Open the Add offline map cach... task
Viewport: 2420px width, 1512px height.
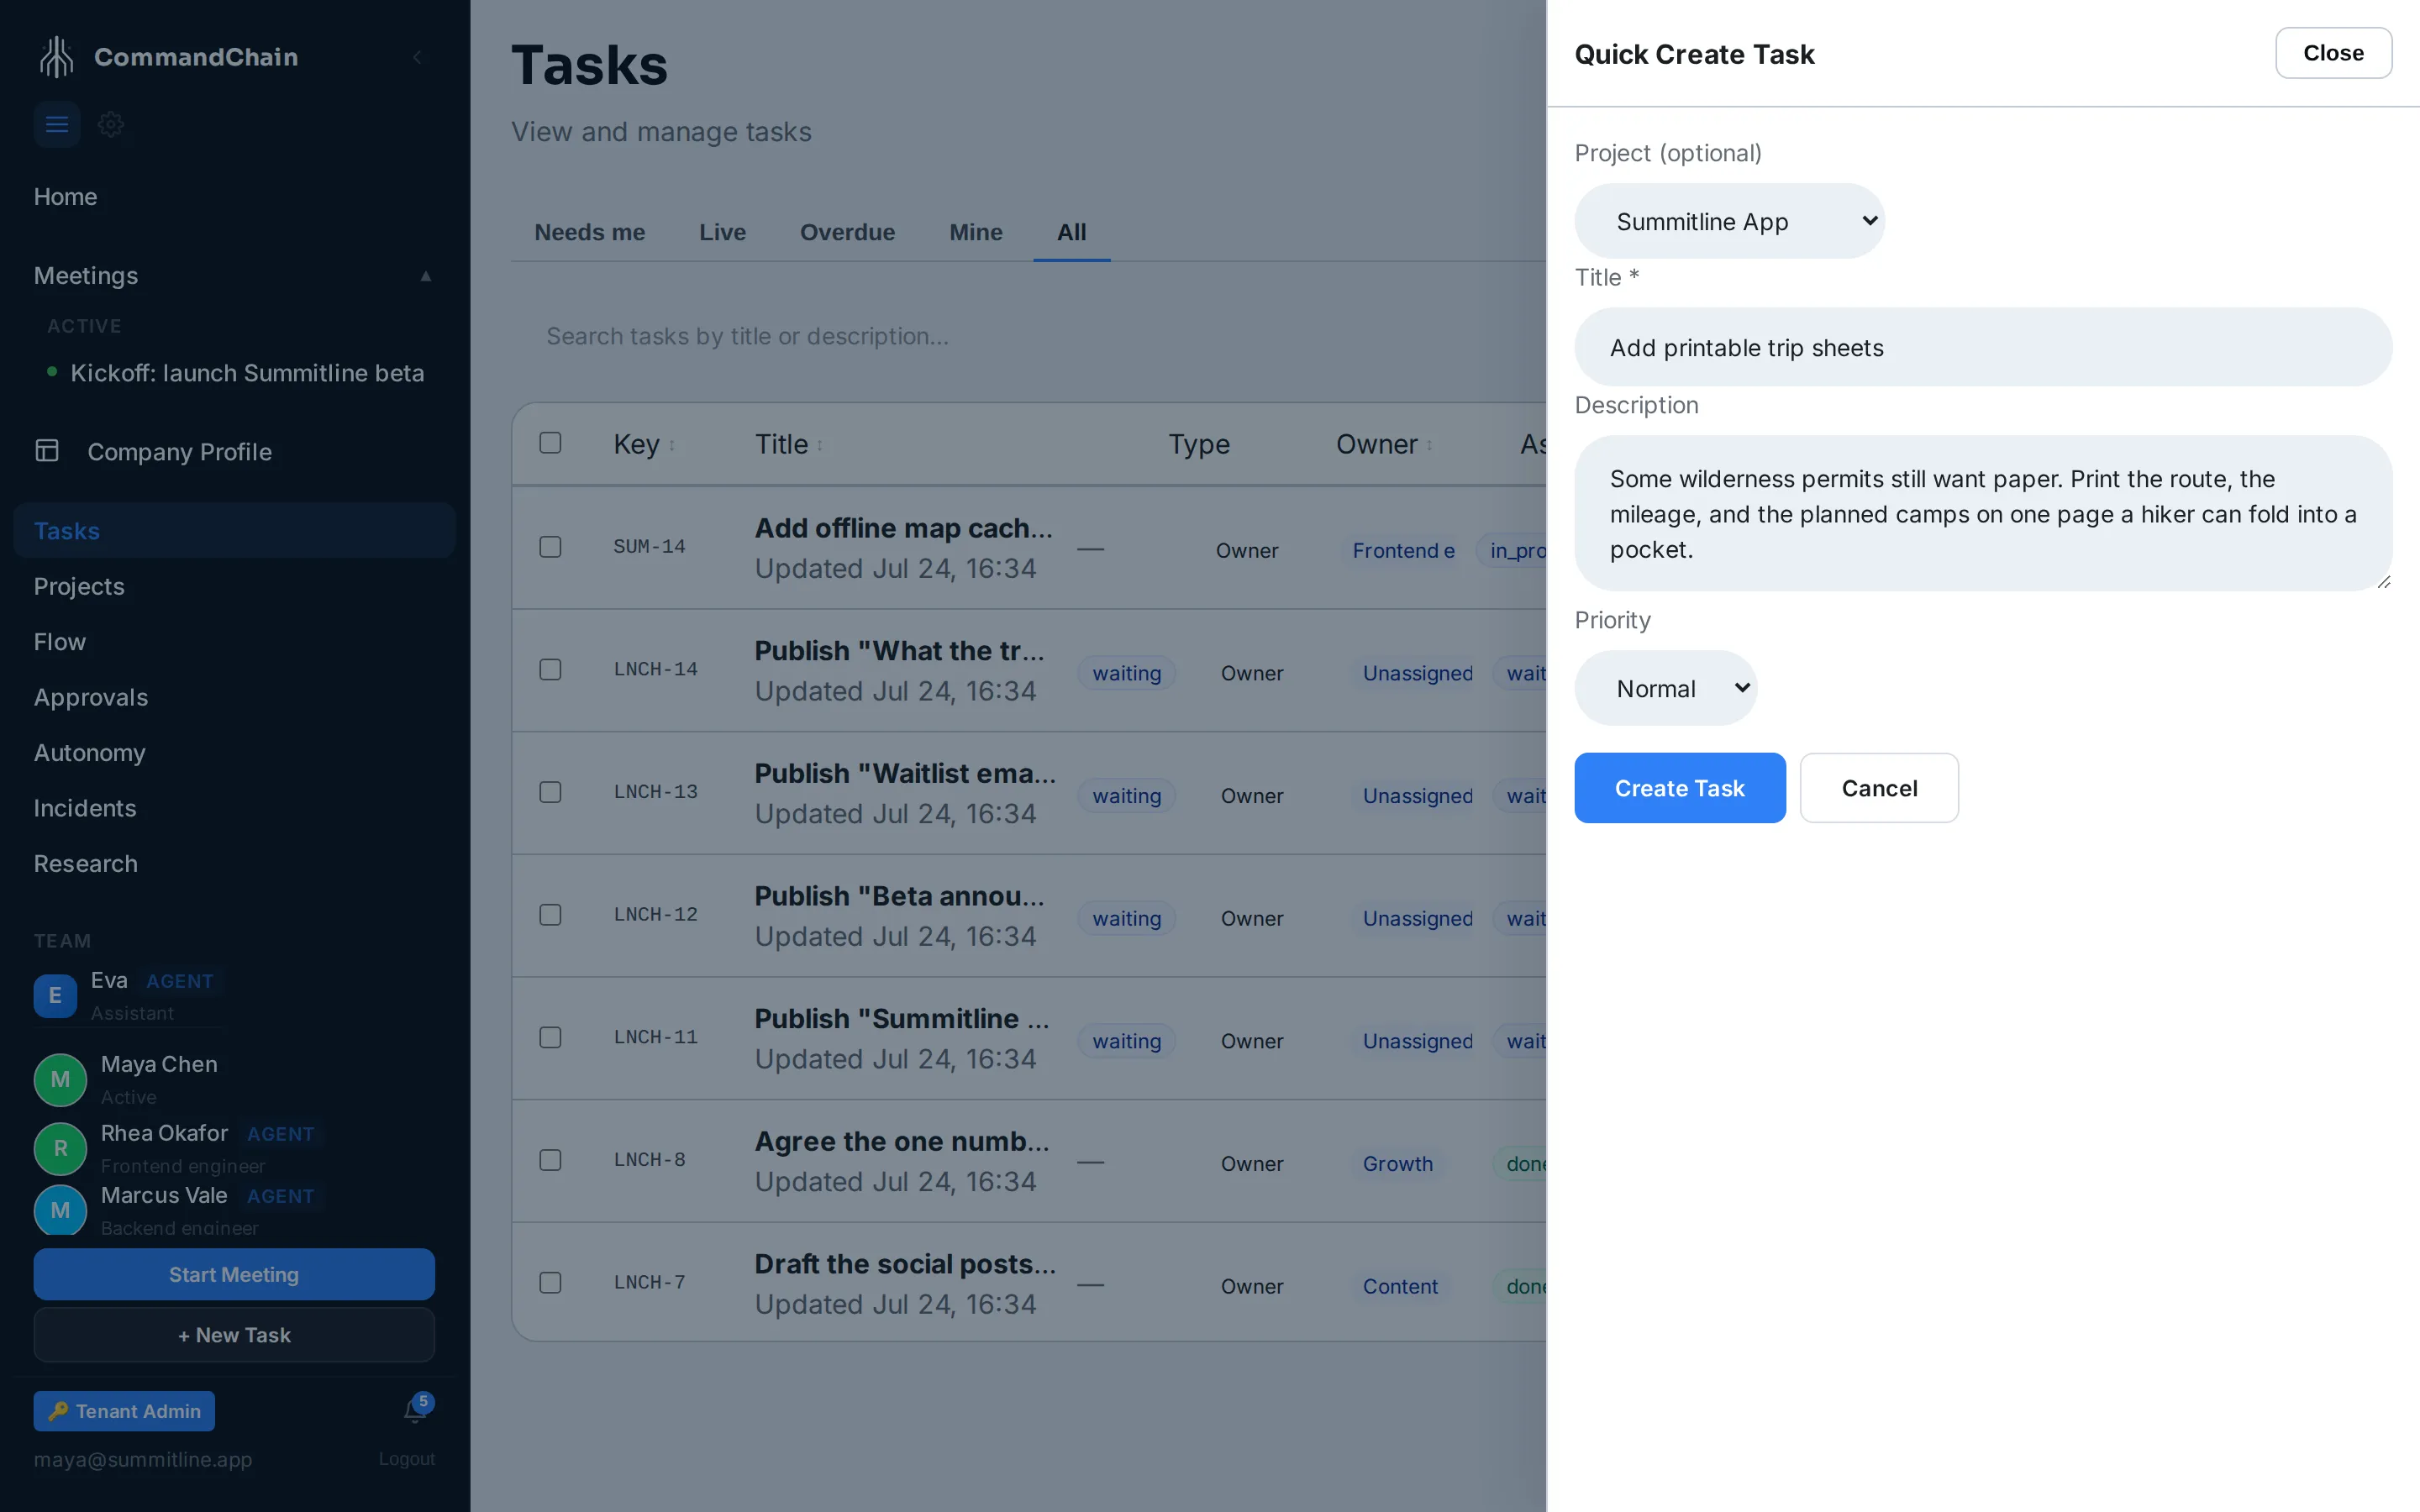(903, 528)
